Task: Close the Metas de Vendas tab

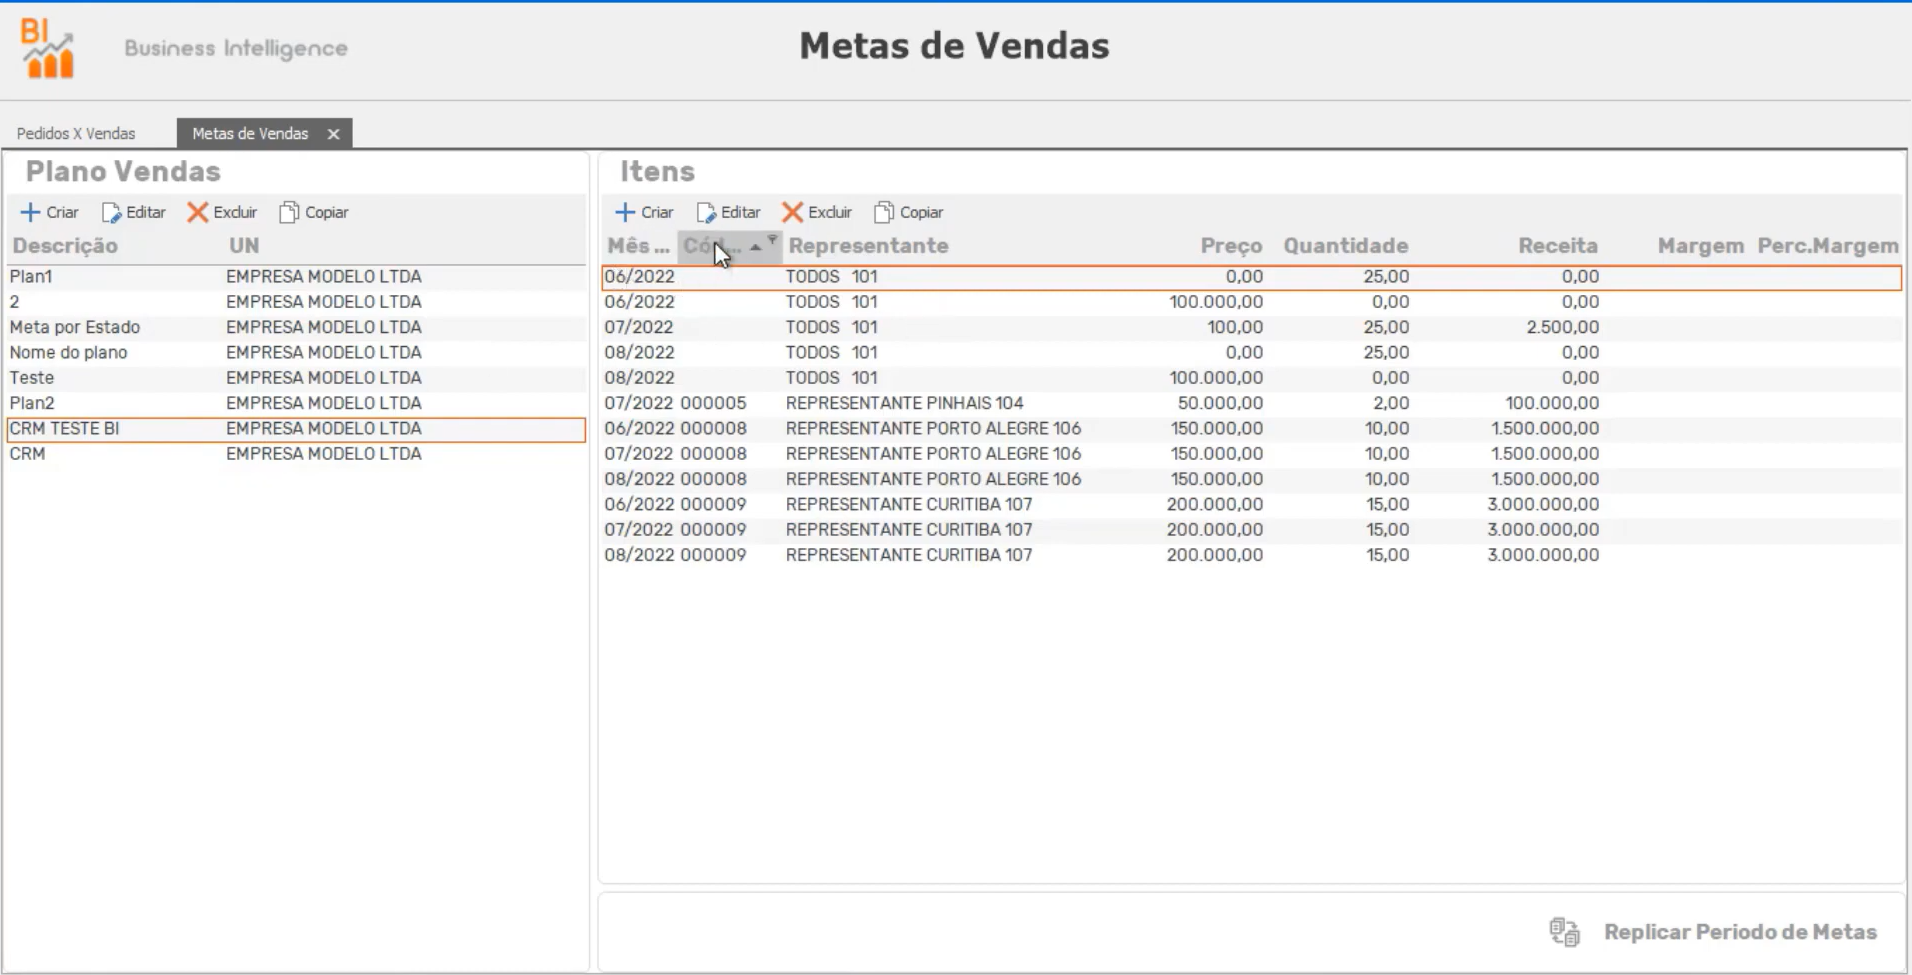Action: click(333, 134)
